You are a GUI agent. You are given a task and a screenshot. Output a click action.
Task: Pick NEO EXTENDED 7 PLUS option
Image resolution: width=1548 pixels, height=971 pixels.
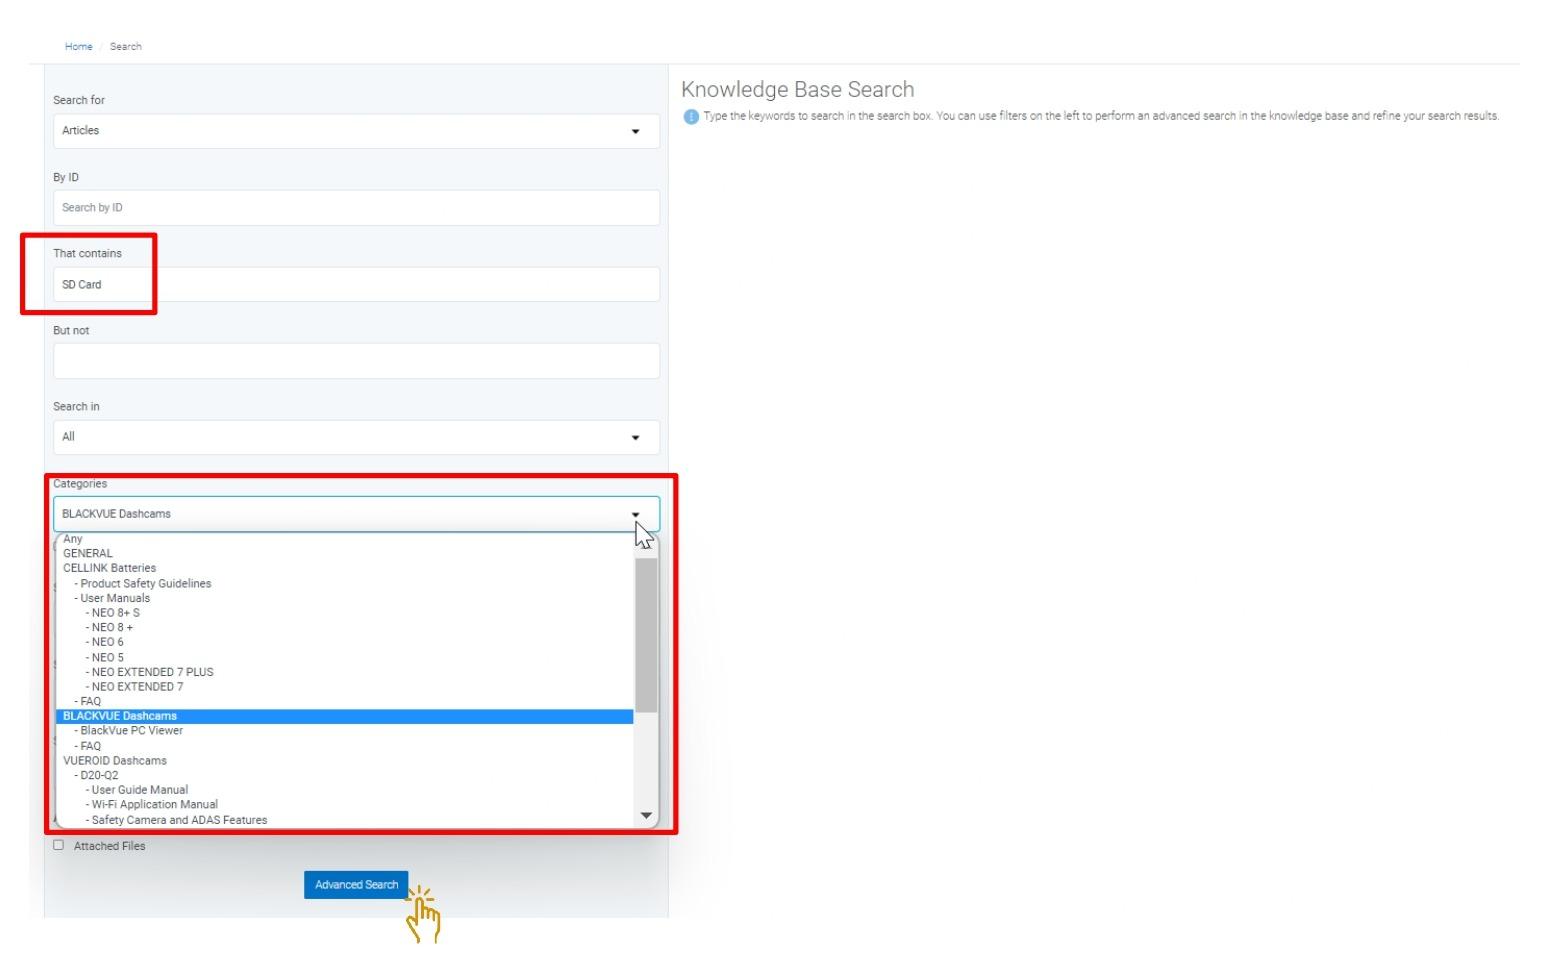click(x=152, y=672)
